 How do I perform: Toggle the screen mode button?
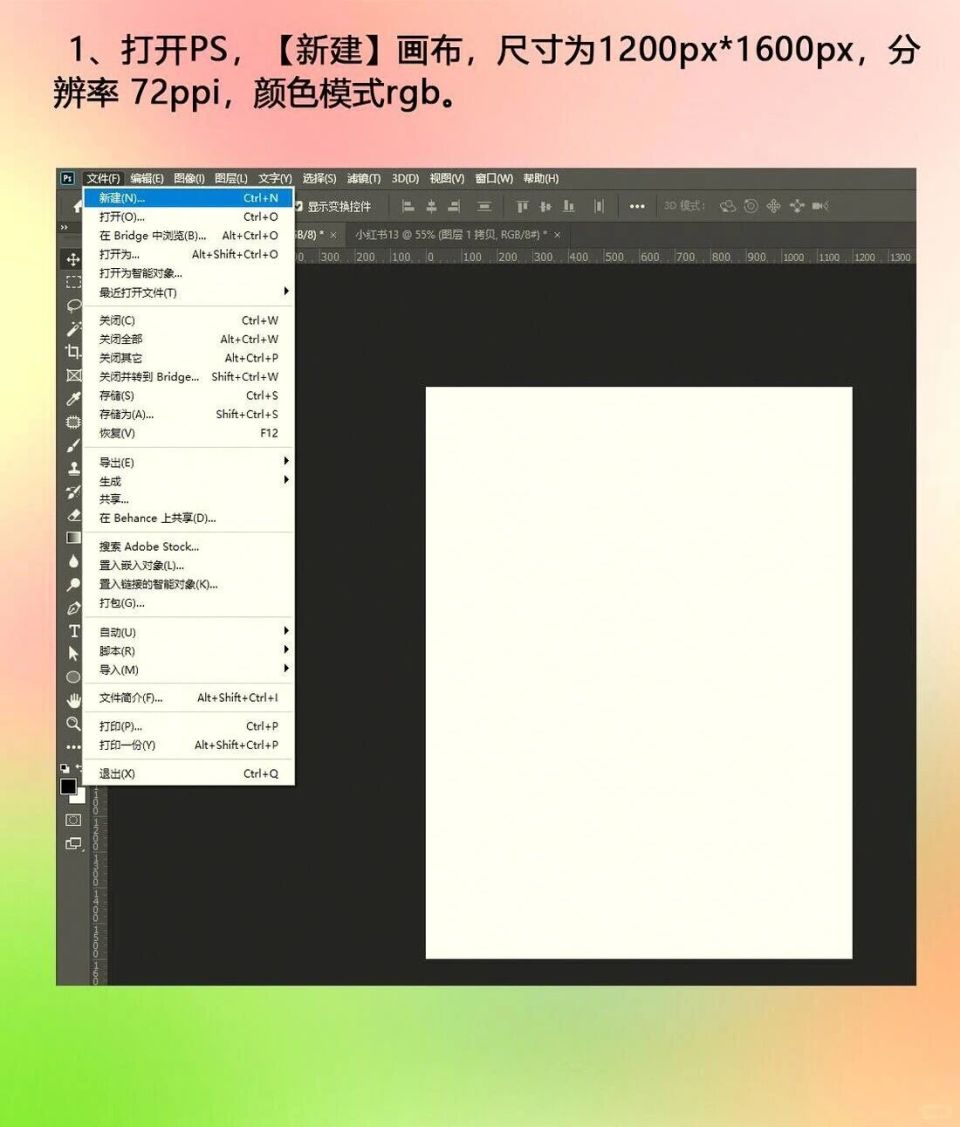coord(71,844)
